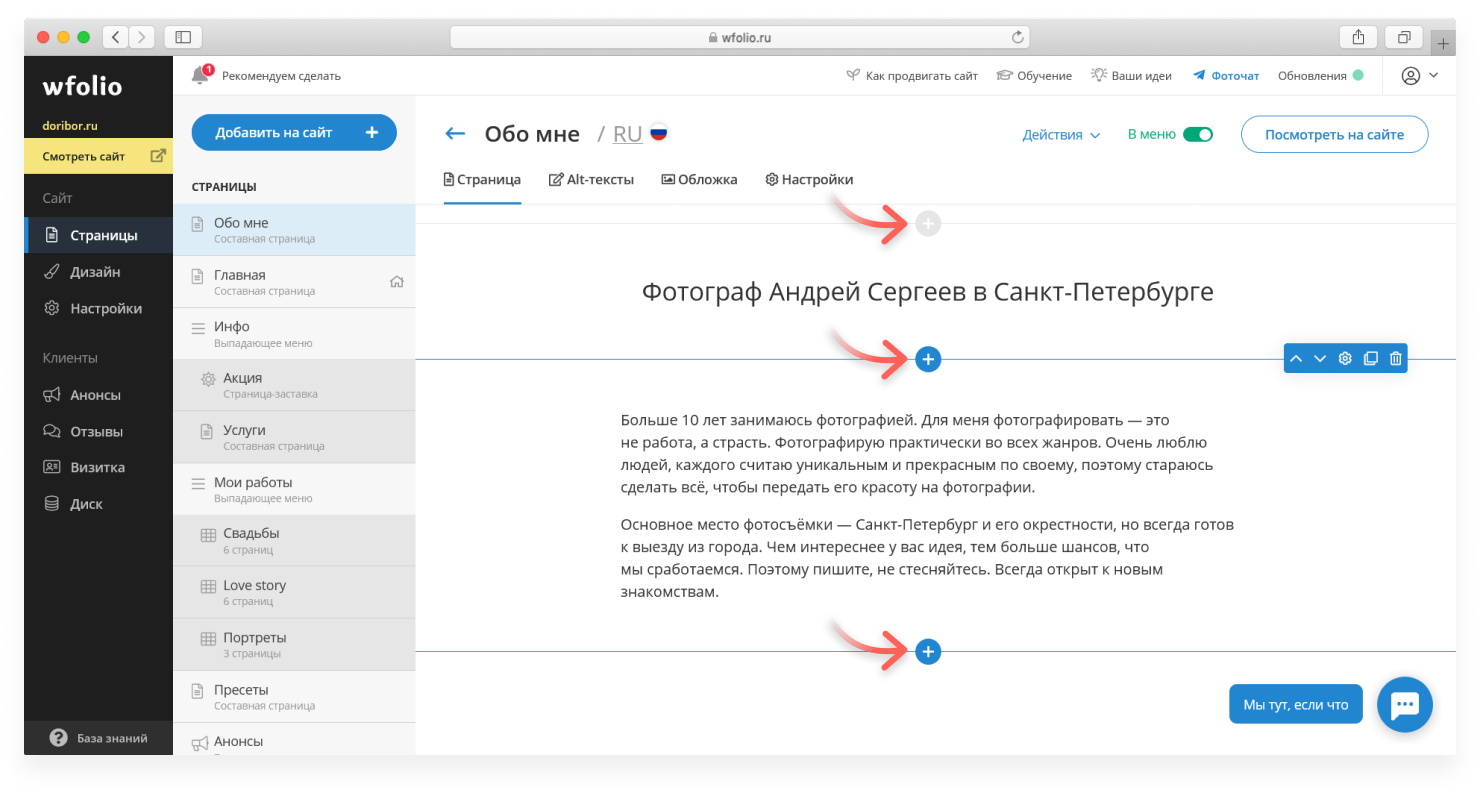Switch to the Настройки tab
This screenshot has width=1480, height=798.
[809, 180]
